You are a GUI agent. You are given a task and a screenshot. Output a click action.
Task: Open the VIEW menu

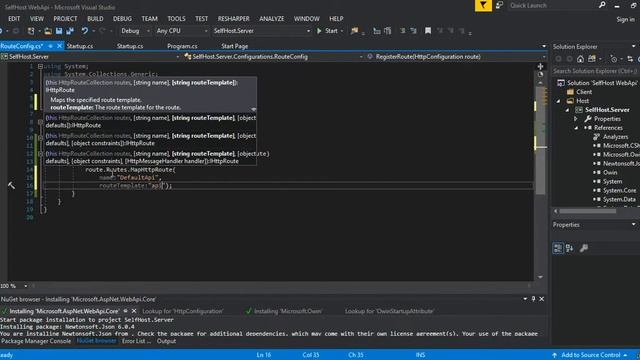pyautogui.click(x=37, y=19)
